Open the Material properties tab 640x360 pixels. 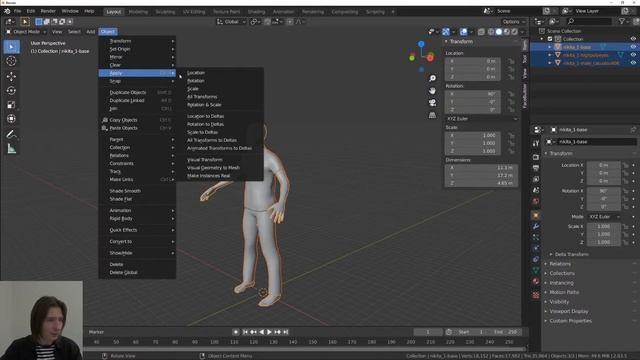[x=536, y=282]
